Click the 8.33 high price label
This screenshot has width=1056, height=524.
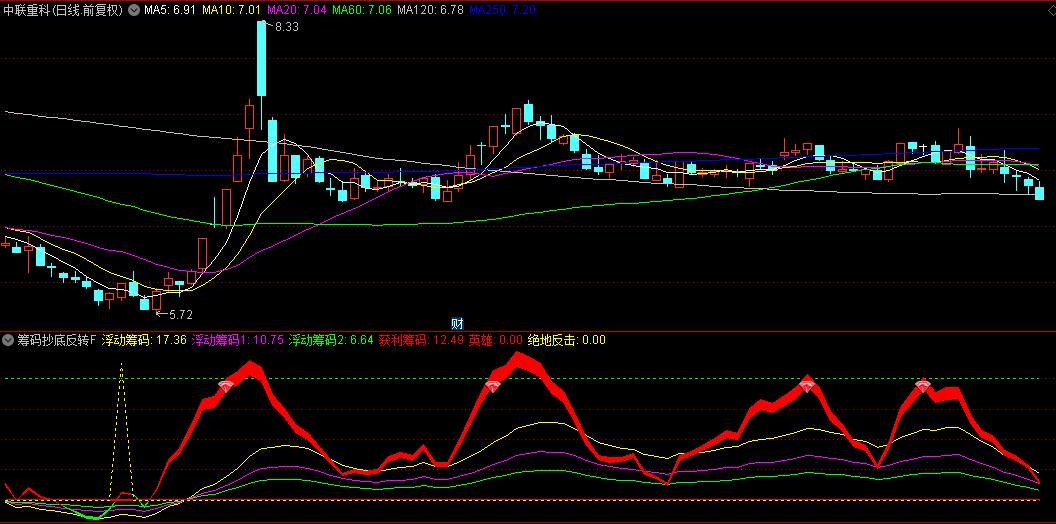[x=287, y=27]
